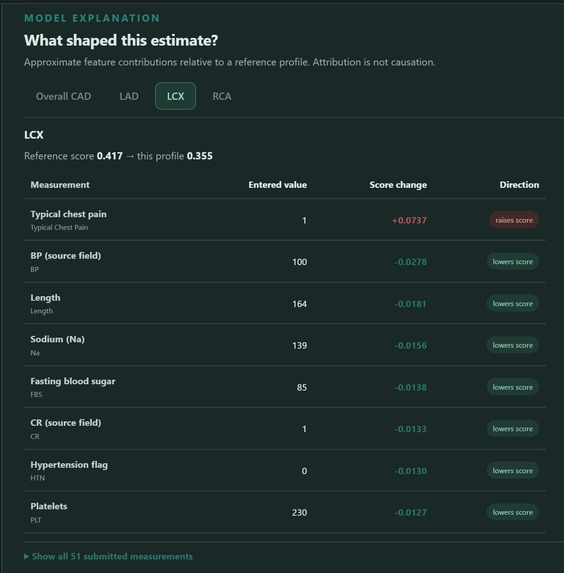Click the -0.0133 score change value
This screenshot has width=564, height=573.
point(410,429)
